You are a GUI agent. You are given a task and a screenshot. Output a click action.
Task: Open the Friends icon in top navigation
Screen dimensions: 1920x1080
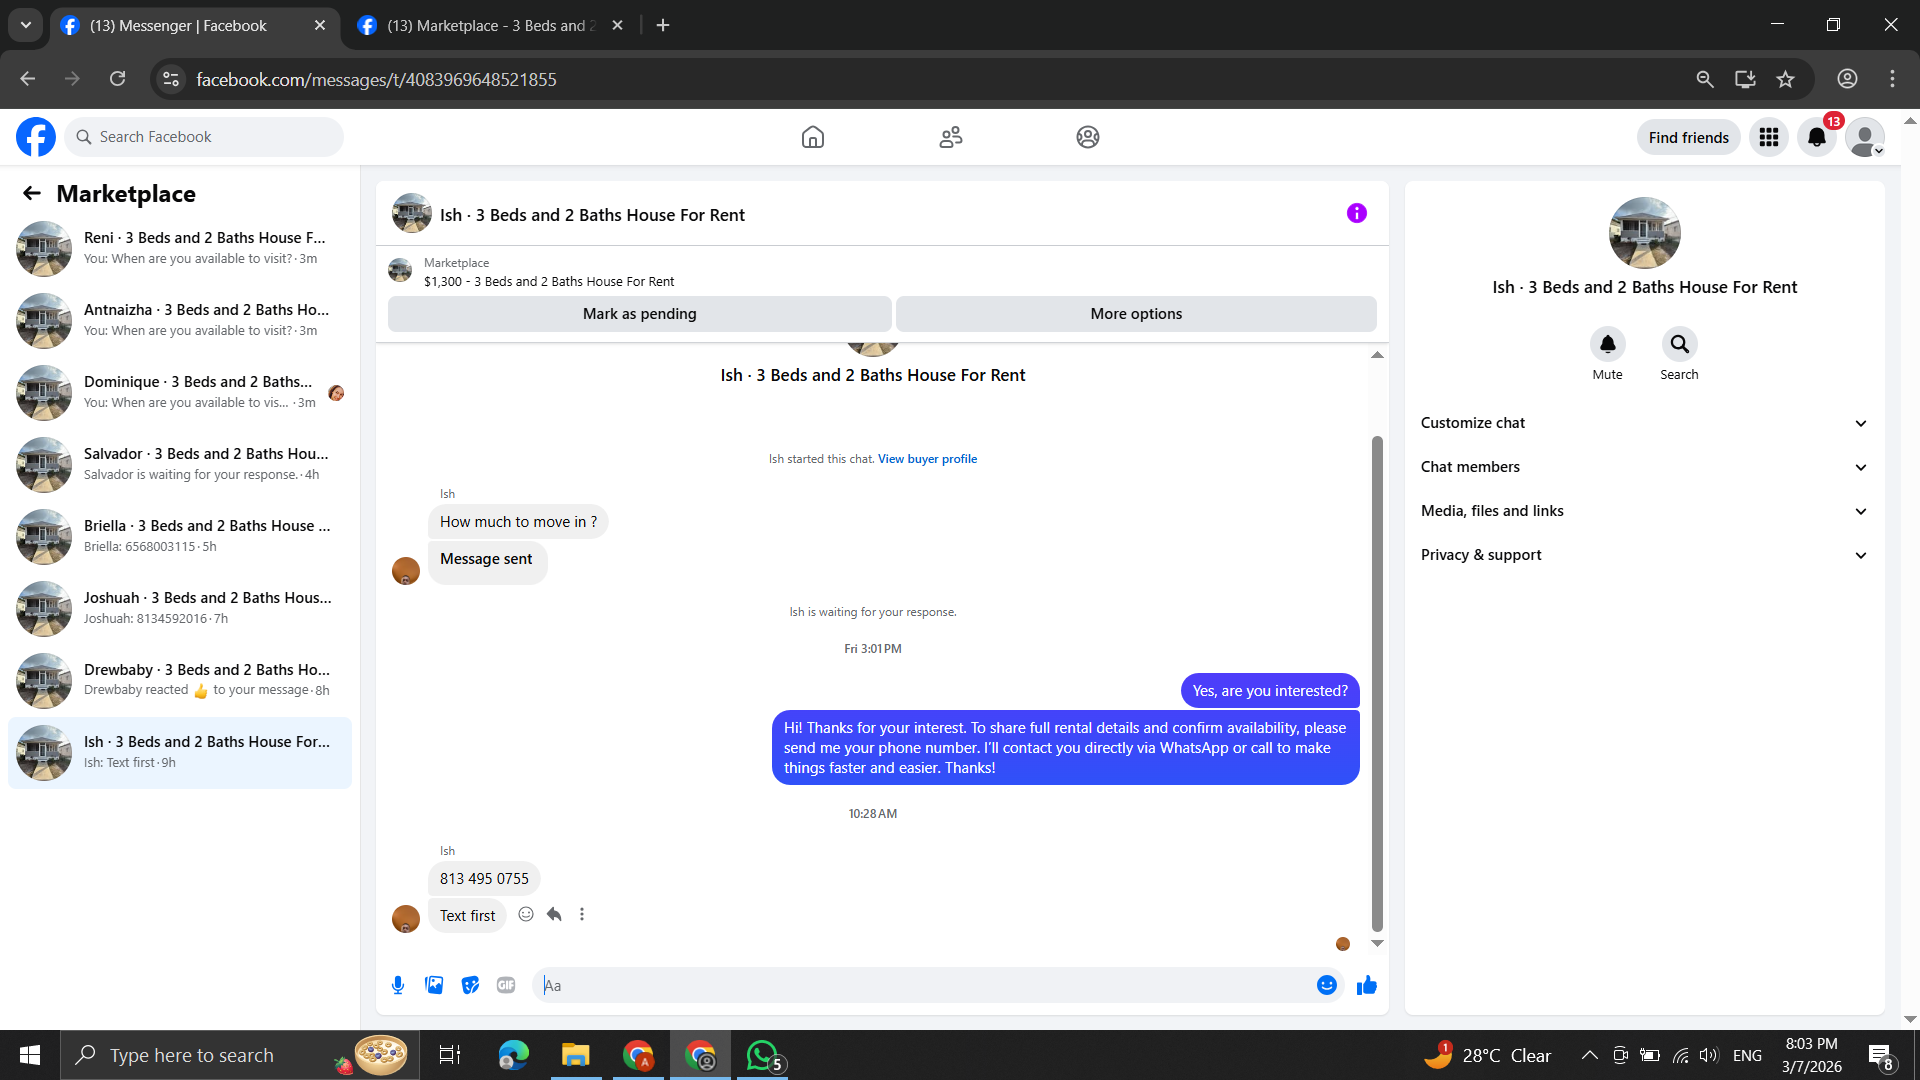click(x=951, y=137)
